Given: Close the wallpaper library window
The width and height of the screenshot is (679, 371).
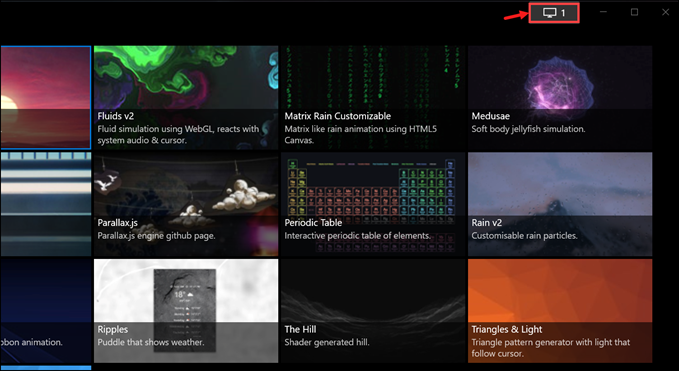Looking at the screenshot, I should (666, 12).
